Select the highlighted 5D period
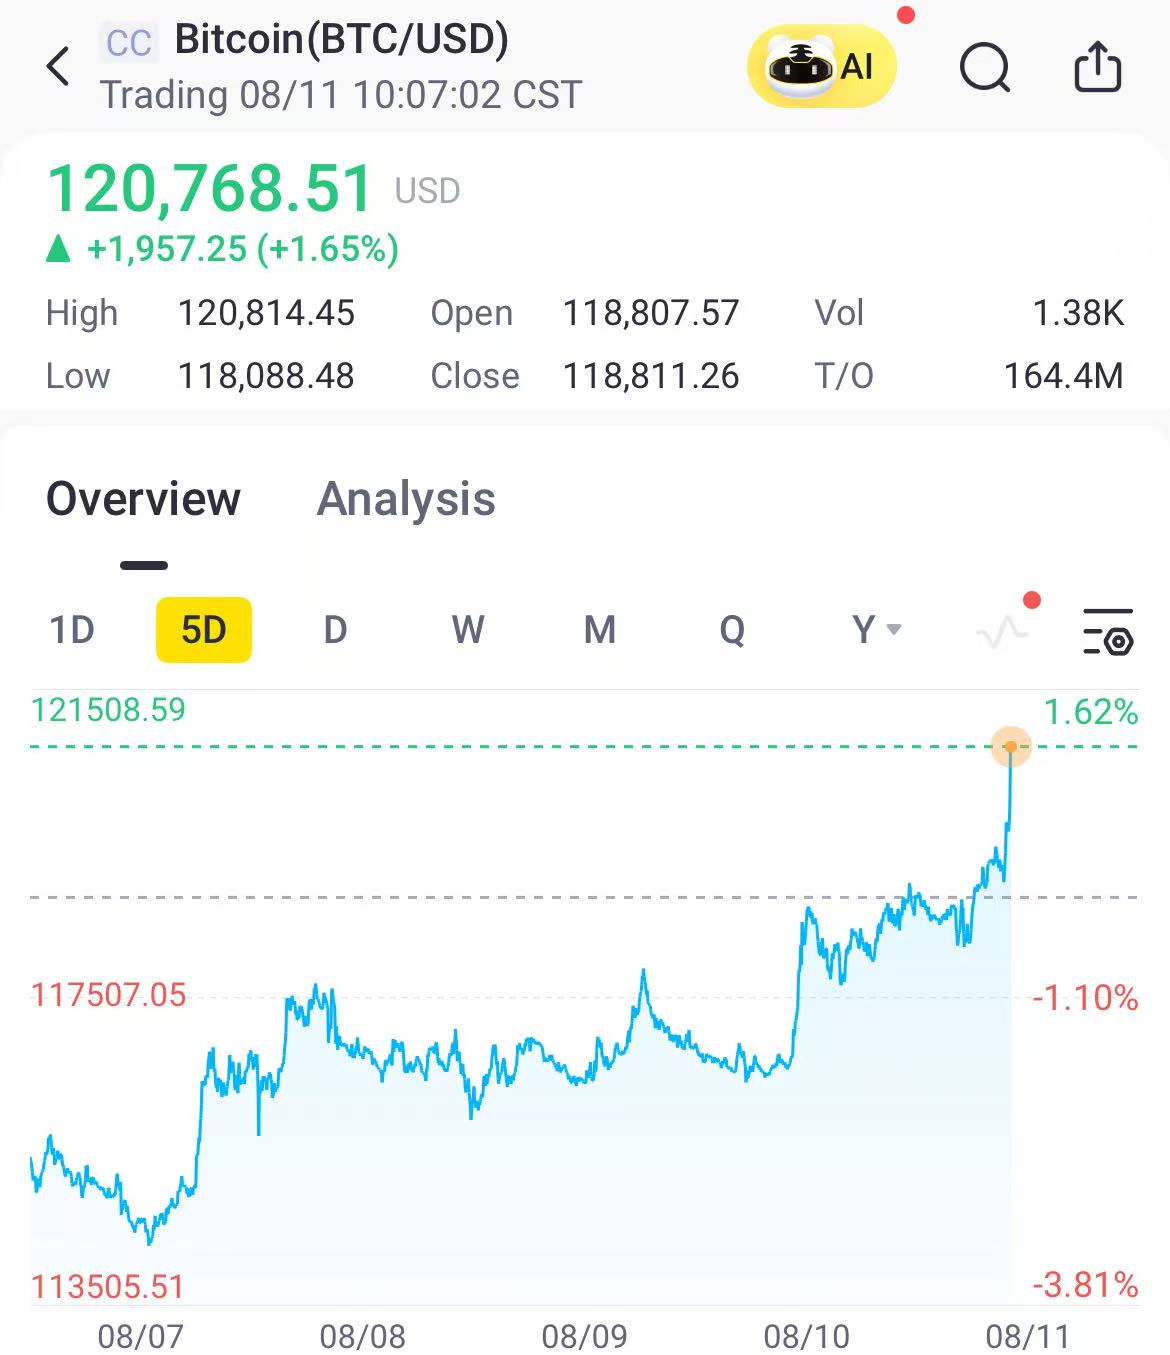 tap(204, 630)
